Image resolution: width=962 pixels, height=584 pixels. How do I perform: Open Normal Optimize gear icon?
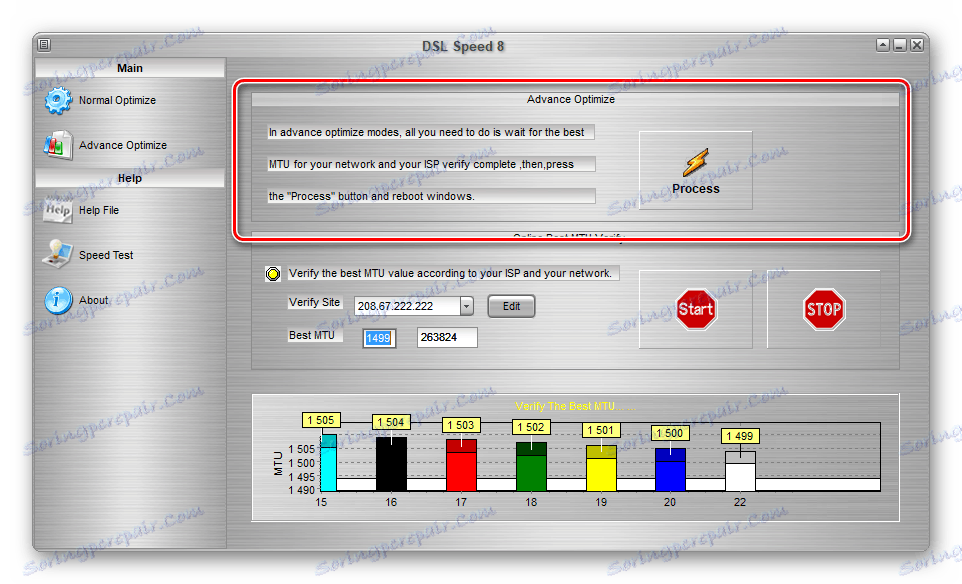(x=58, y=101)
